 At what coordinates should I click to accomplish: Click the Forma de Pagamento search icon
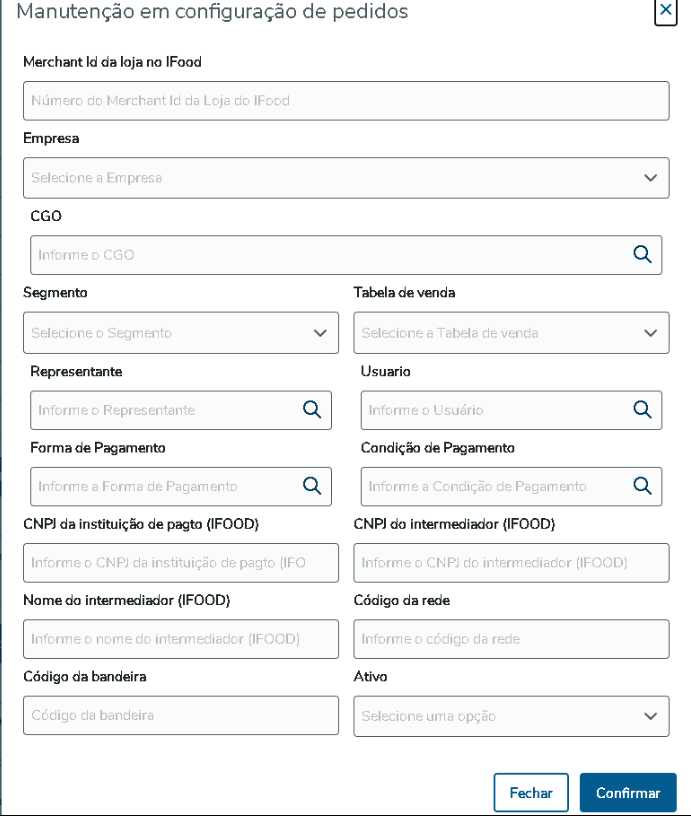tap(312, 486)
